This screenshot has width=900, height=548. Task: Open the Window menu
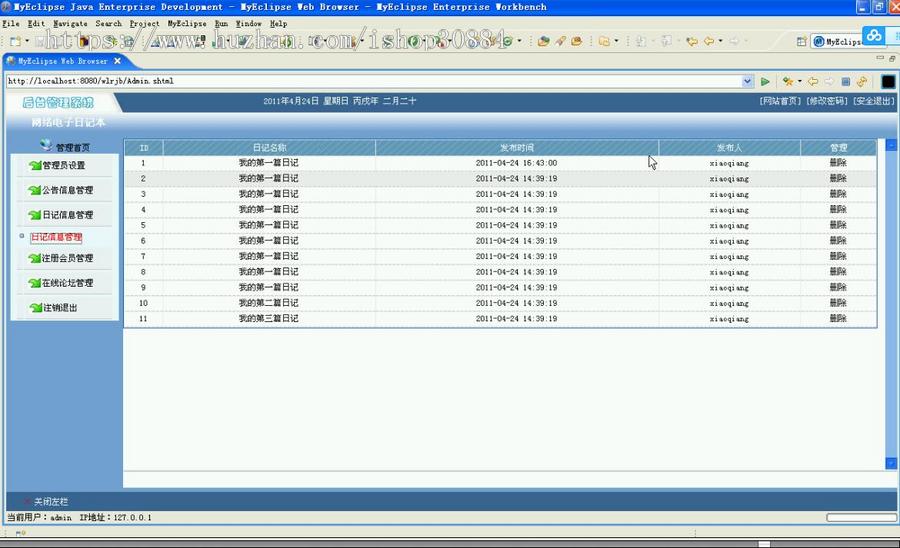click(x=249, y=24)
